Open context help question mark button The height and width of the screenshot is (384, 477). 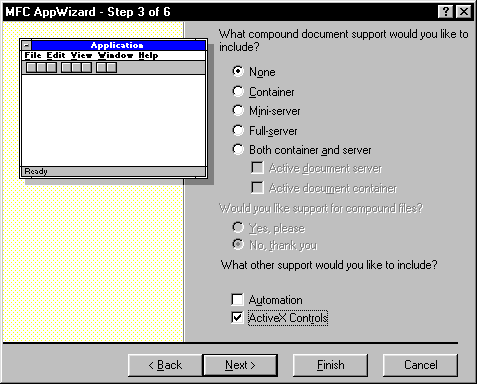[446, 12]
